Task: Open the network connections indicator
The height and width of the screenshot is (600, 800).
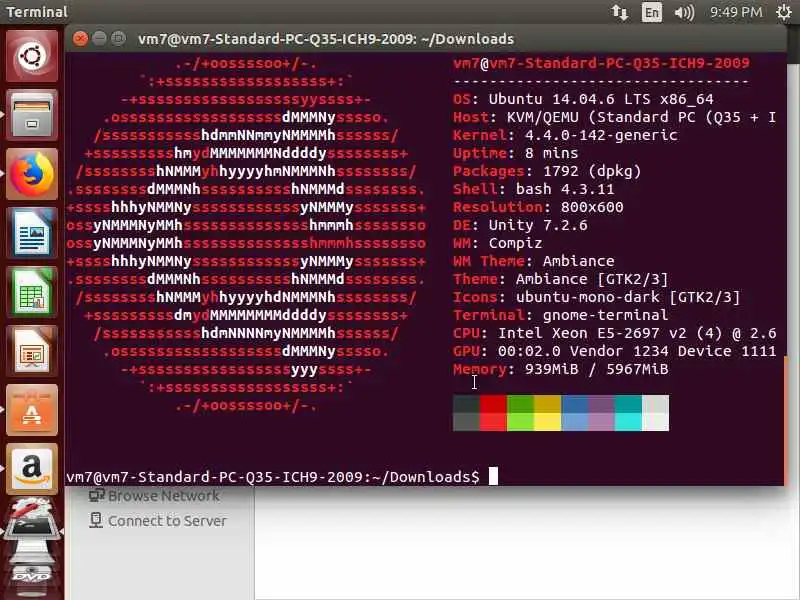Action: tap(620, 12)
